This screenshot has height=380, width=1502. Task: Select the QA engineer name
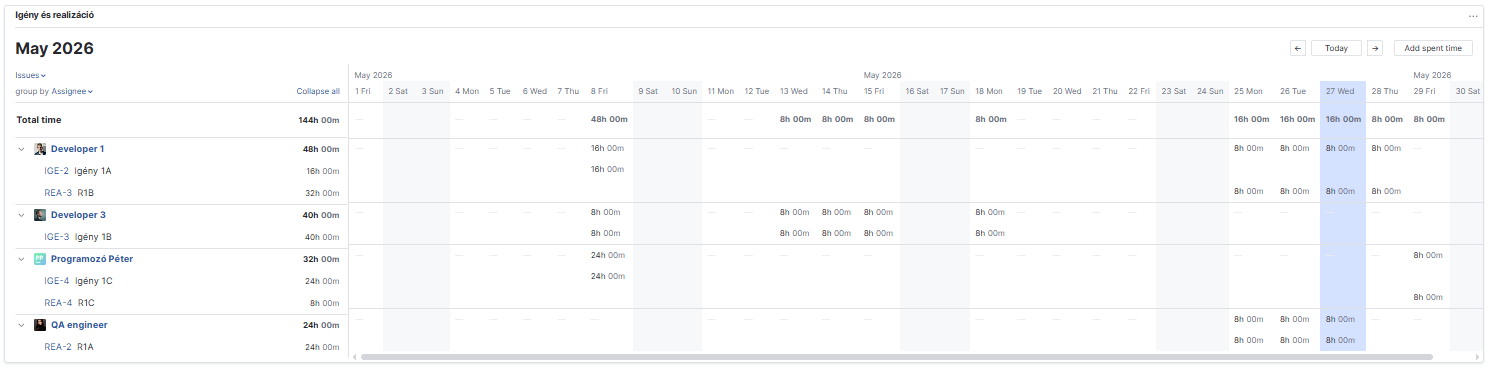79,325
